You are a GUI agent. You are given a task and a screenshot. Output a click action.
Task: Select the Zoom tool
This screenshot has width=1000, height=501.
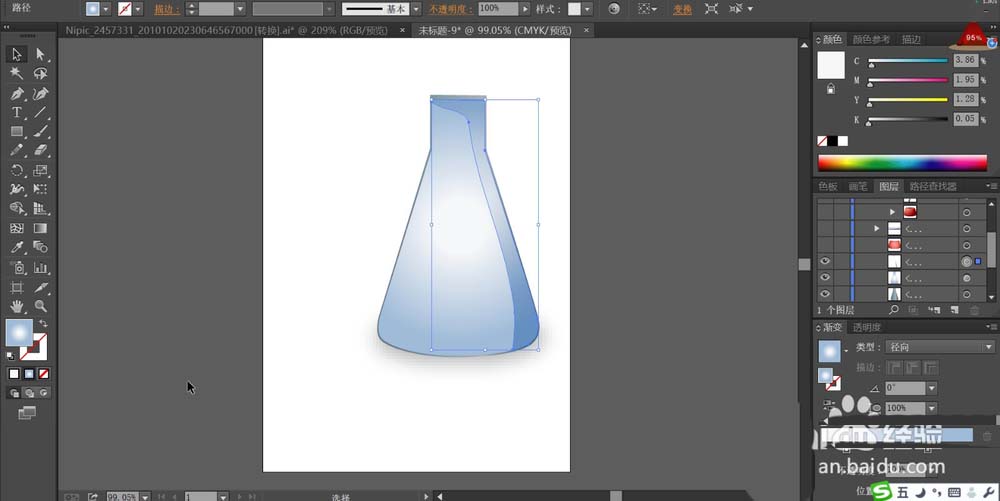41,307
